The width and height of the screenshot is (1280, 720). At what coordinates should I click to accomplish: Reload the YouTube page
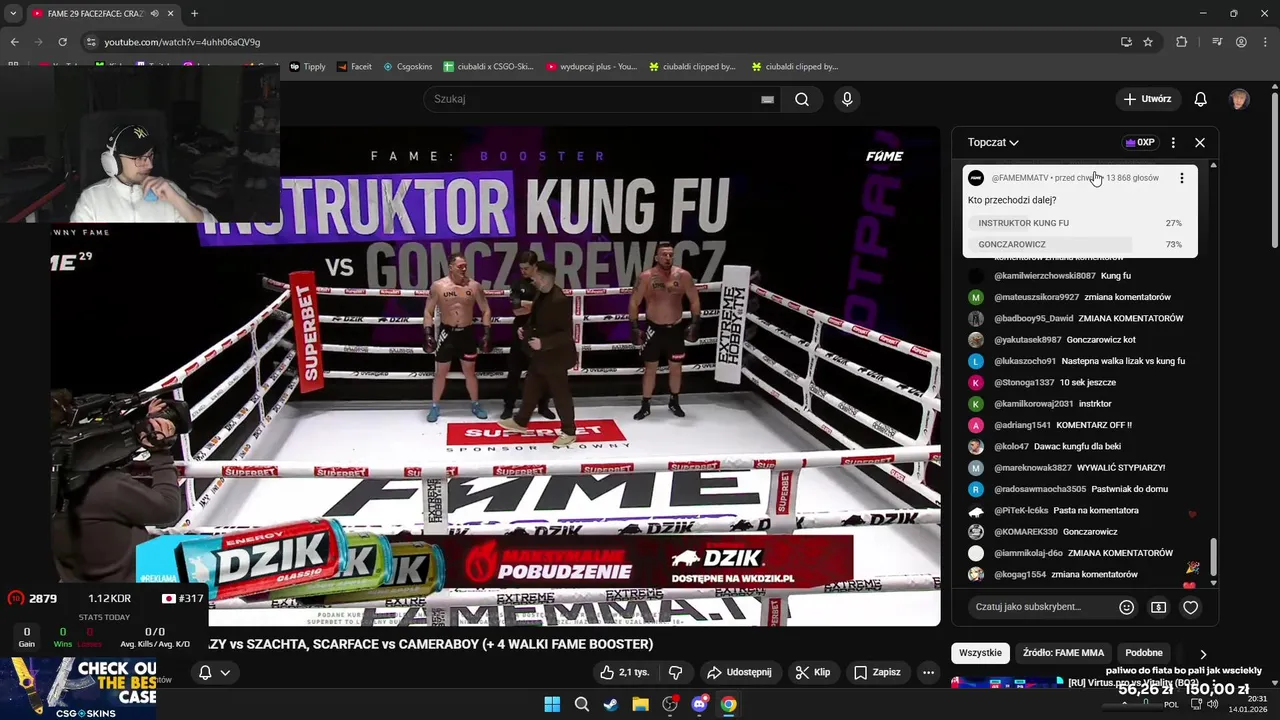[62, 42]
